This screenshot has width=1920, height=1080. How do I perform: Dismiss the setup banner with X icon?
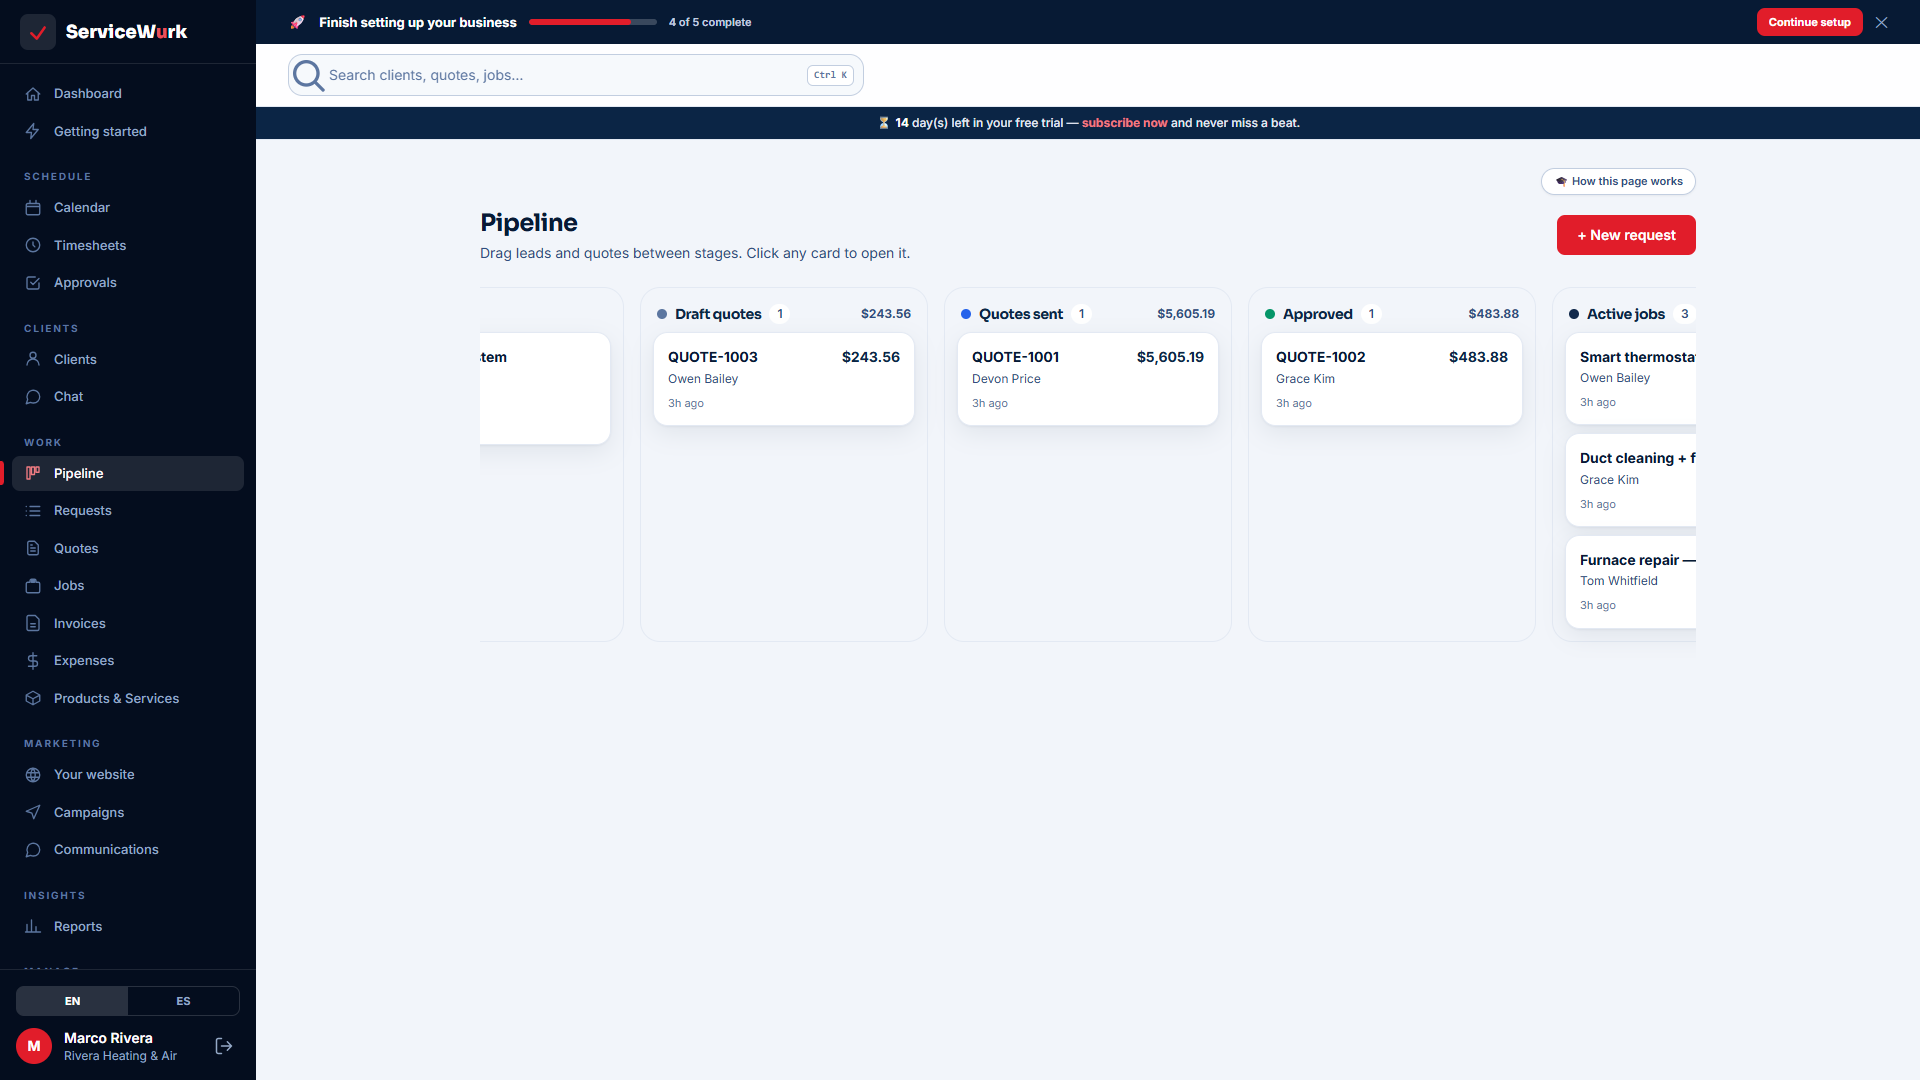pos(1882,22)
